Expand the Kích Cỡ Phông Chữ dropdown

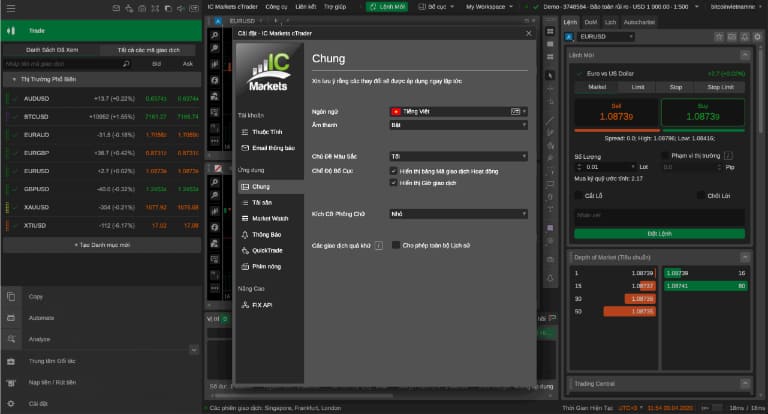[458, 213]
